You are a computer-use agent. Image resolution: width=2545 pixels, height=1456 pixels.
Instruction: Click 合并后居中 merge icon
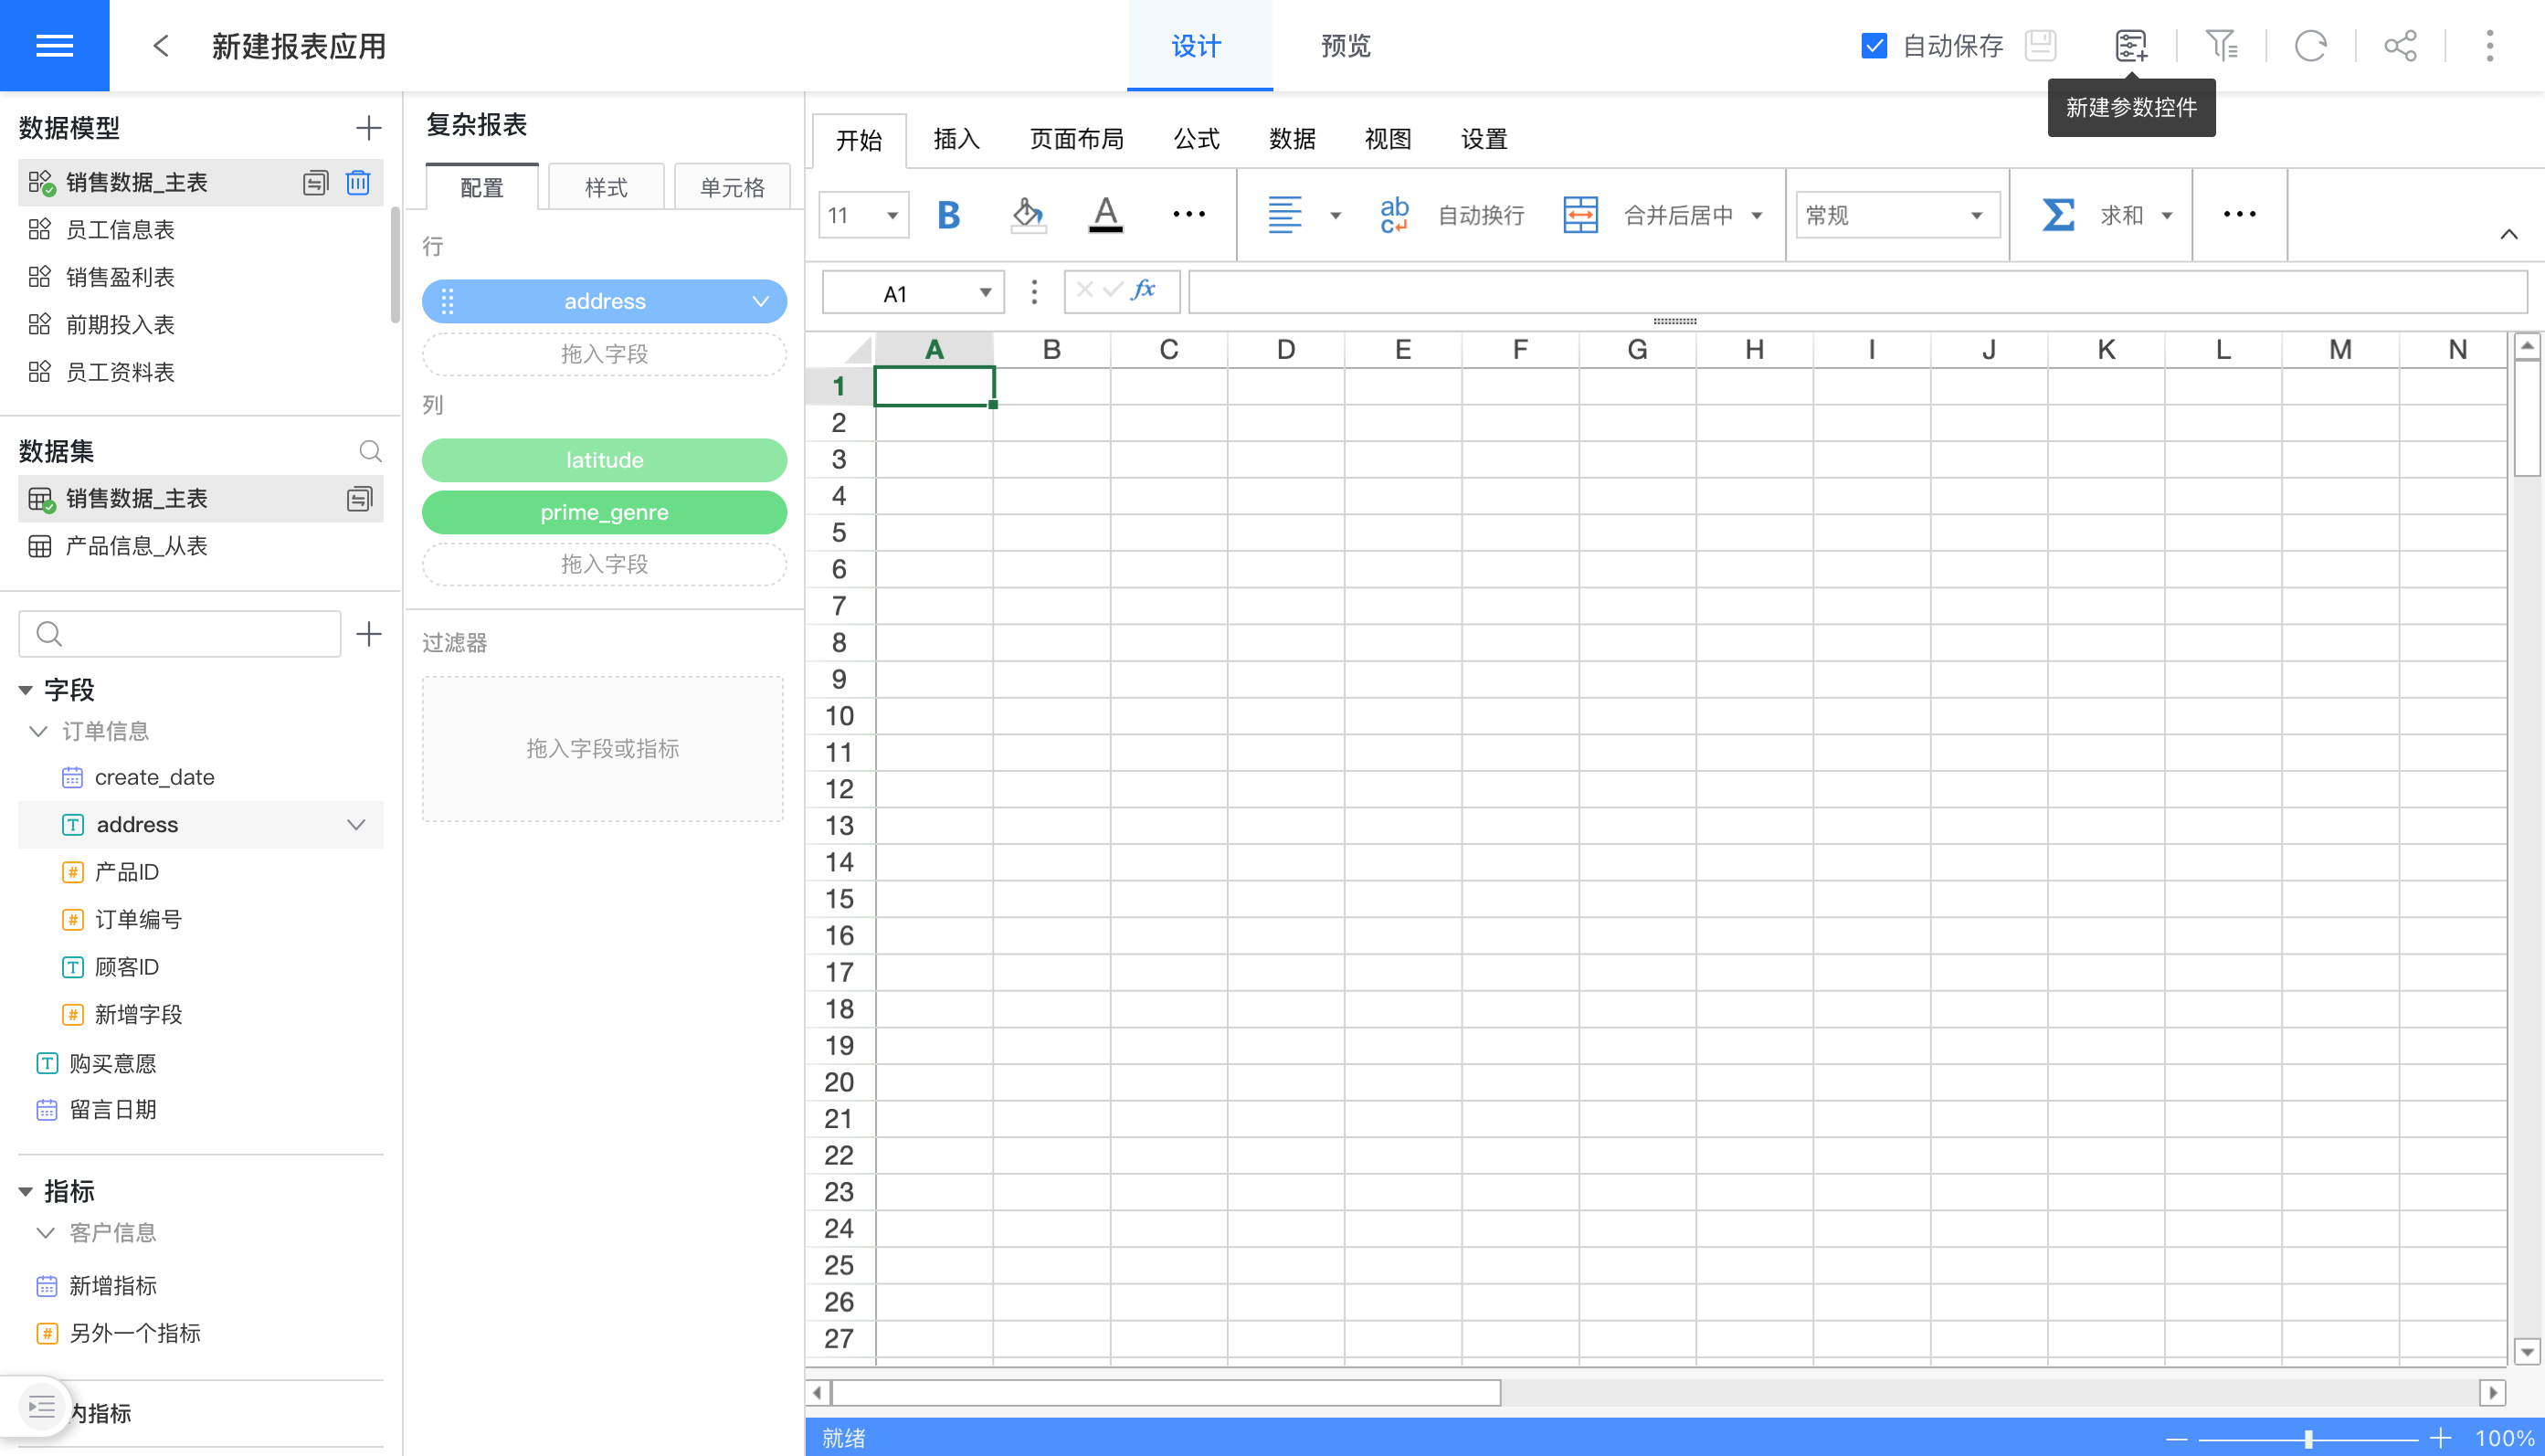(x=1580, y=215)
